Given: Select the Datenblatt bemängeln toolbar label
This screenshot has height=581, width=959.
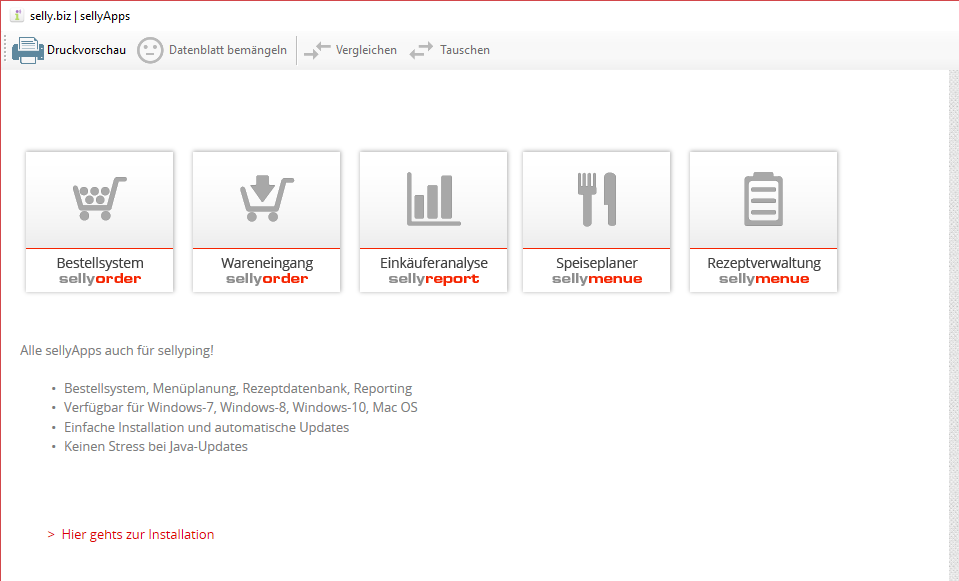Looking at the screenshot, I should point(228,50).
